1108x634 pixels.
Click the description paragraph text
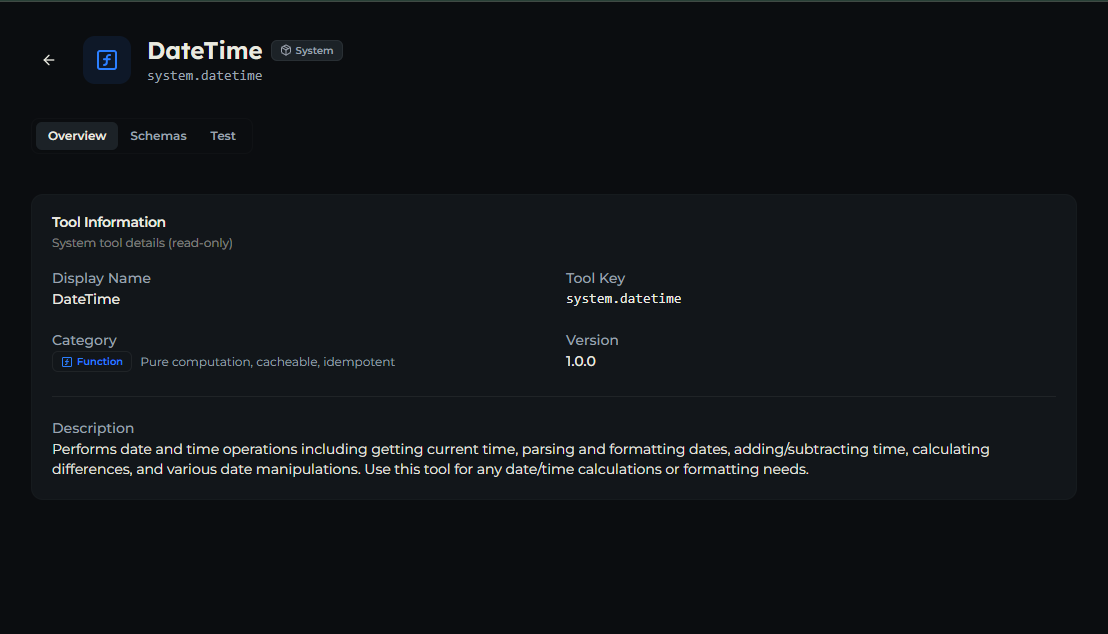[x=521, y=459]
